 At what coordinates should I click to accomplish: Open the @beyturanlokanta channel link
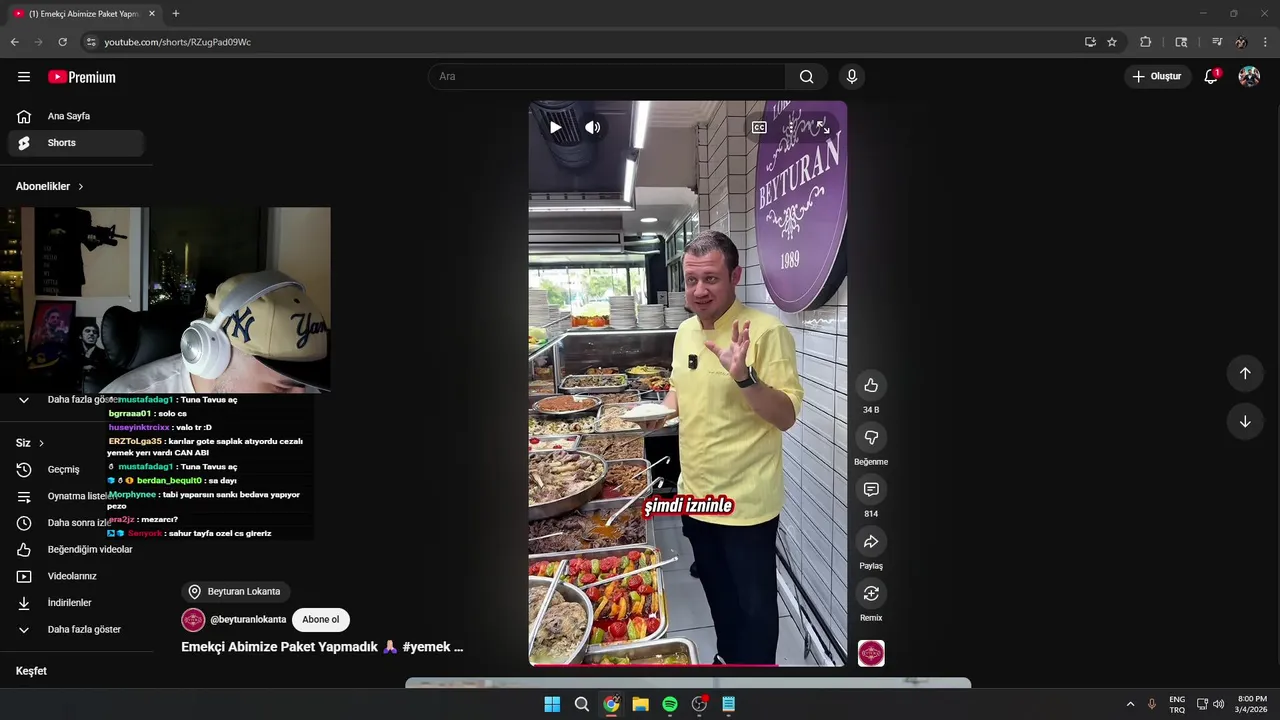[x=248, y=620]
